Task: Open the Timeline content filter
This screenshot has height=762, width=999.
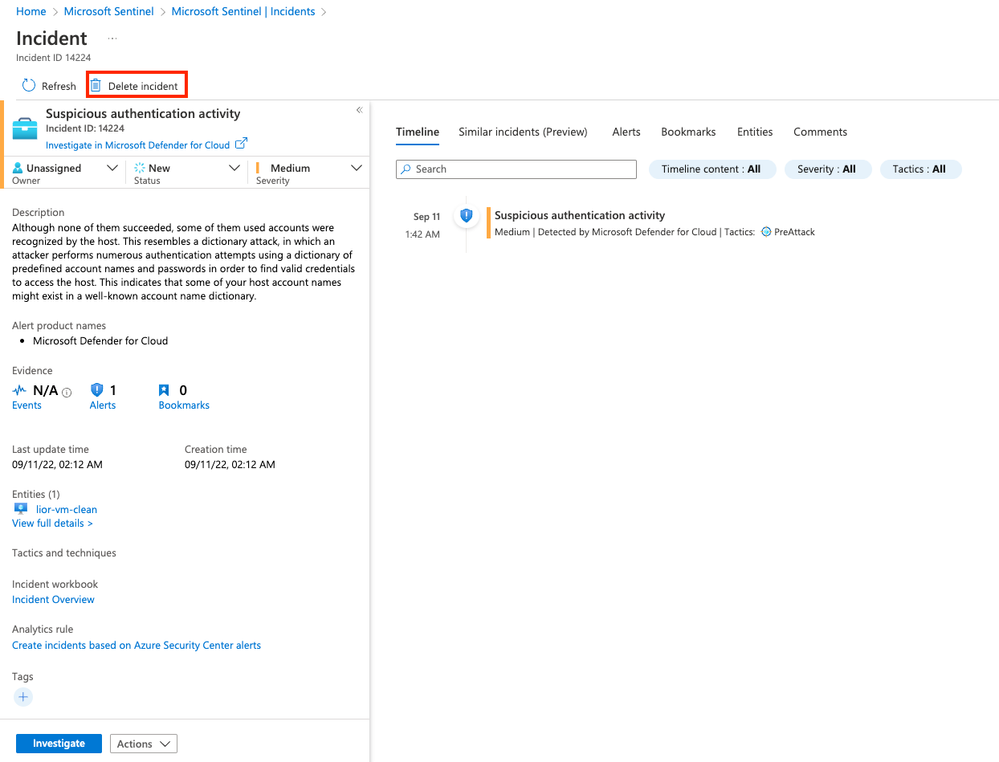Action: pyautogui.click(x=712, y=169)
